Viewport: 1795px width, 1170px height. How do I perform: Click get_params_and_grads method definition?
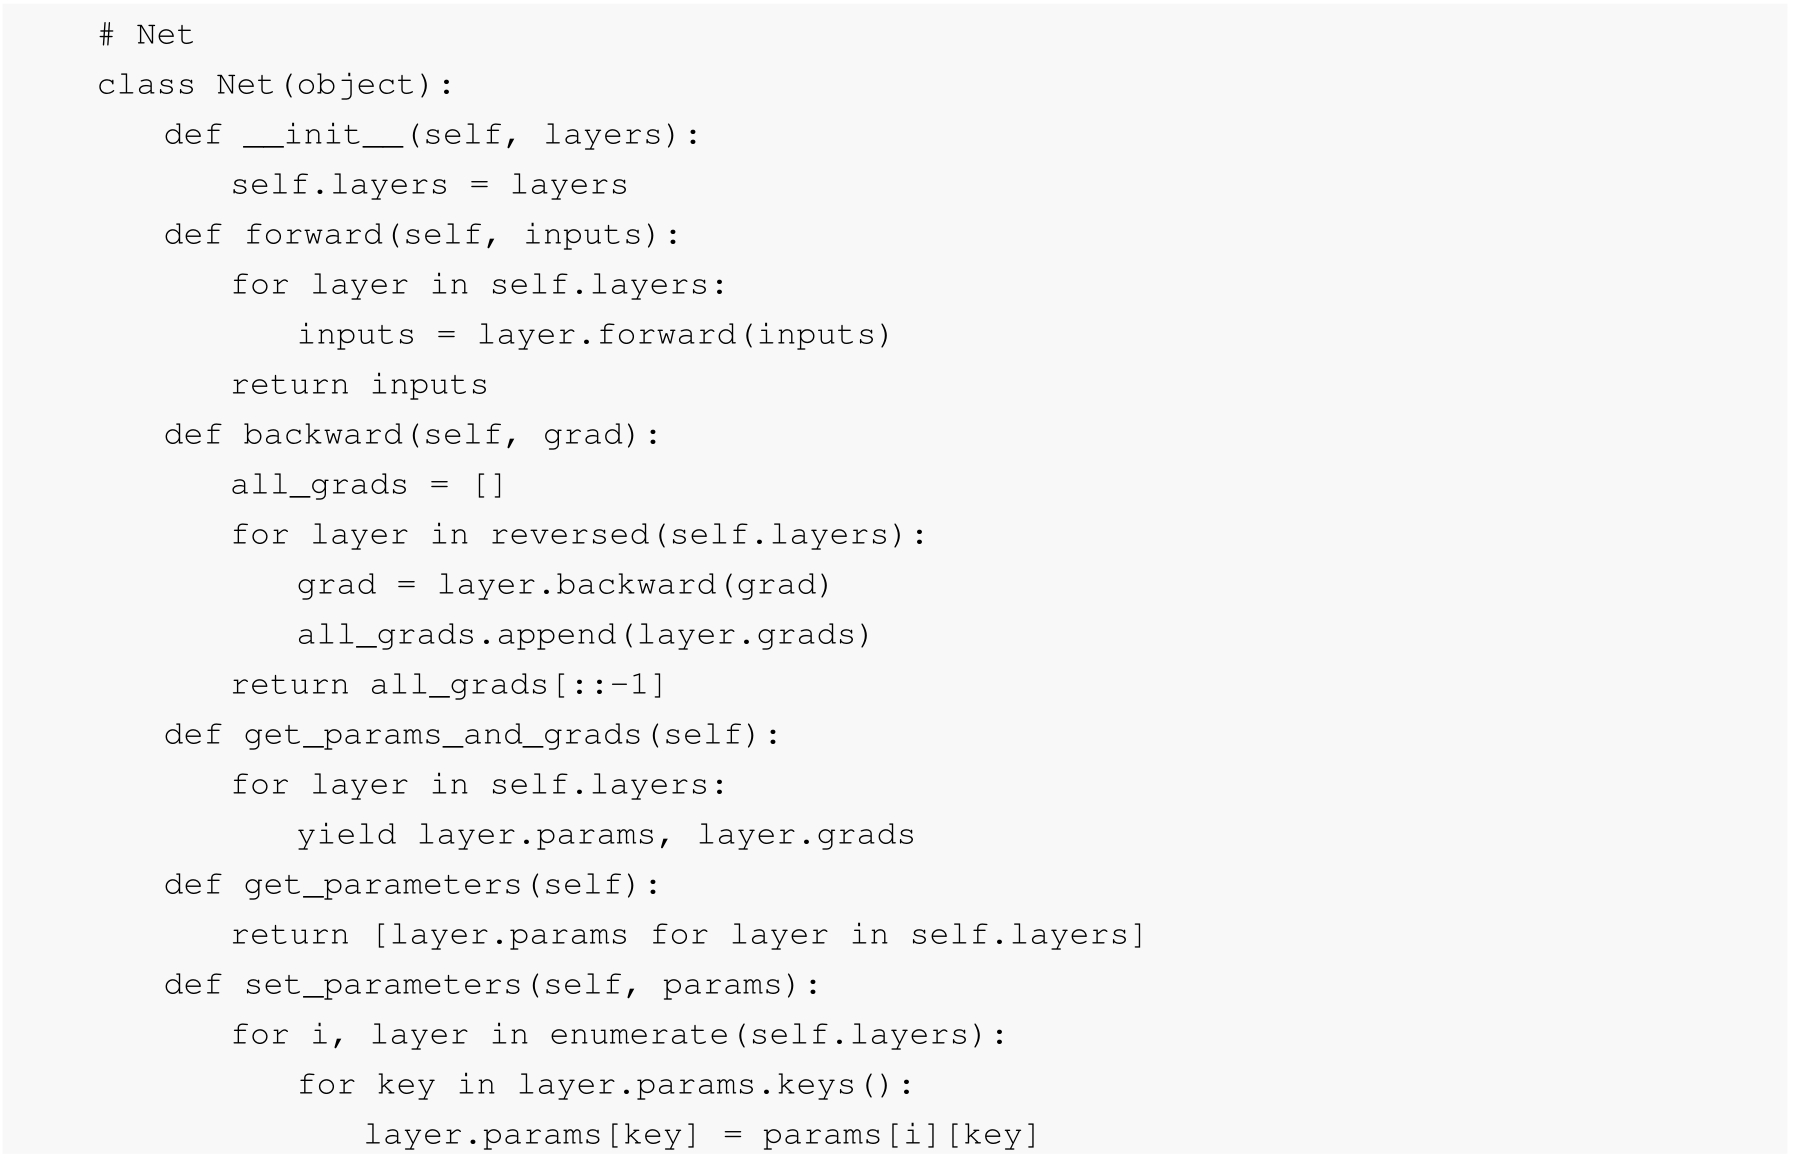[472, 735]
